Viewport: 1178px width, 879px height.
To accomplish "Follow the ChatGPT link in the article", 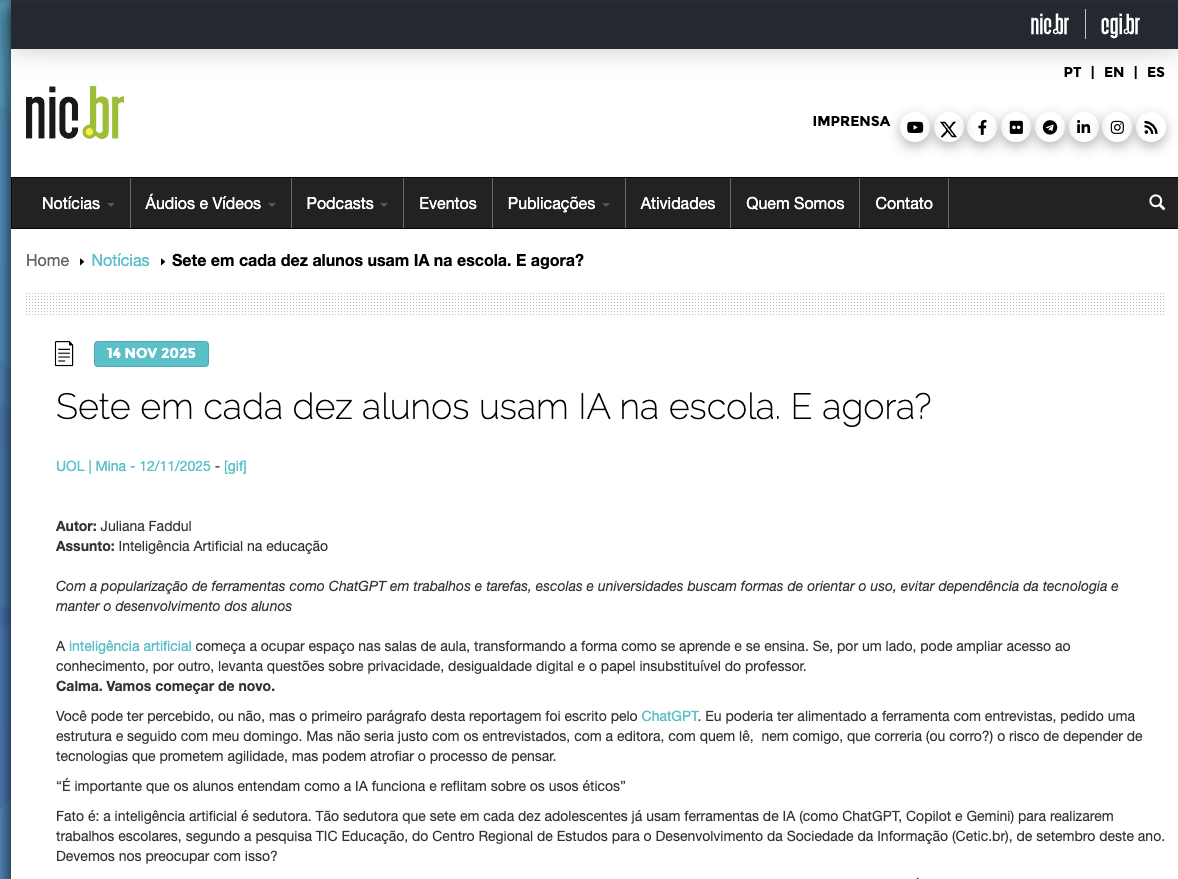I will (x=669, y=716).
